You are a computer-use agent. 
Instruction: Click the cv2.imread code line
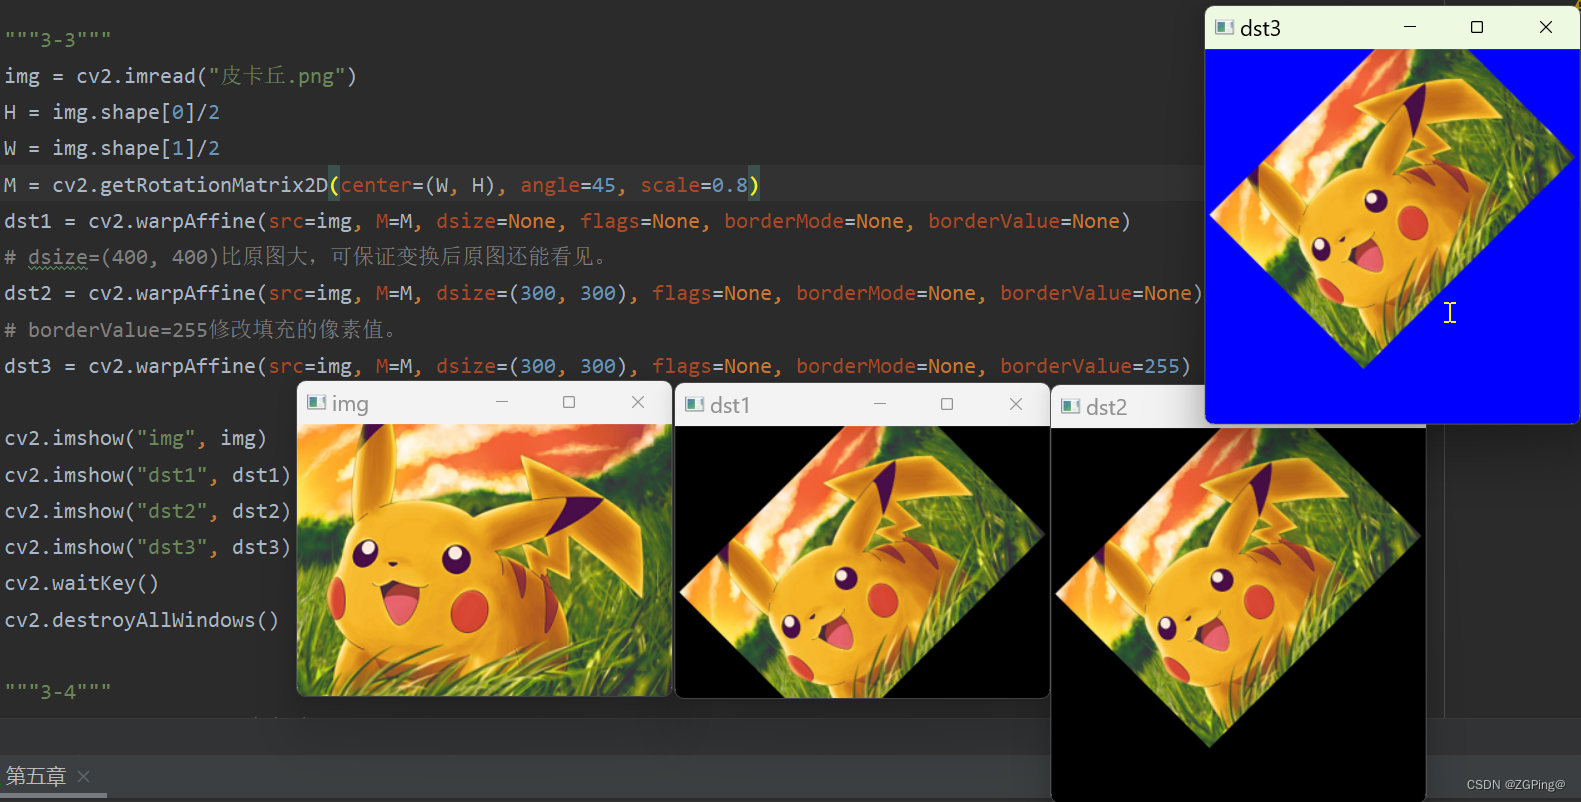tap(181, 76)
